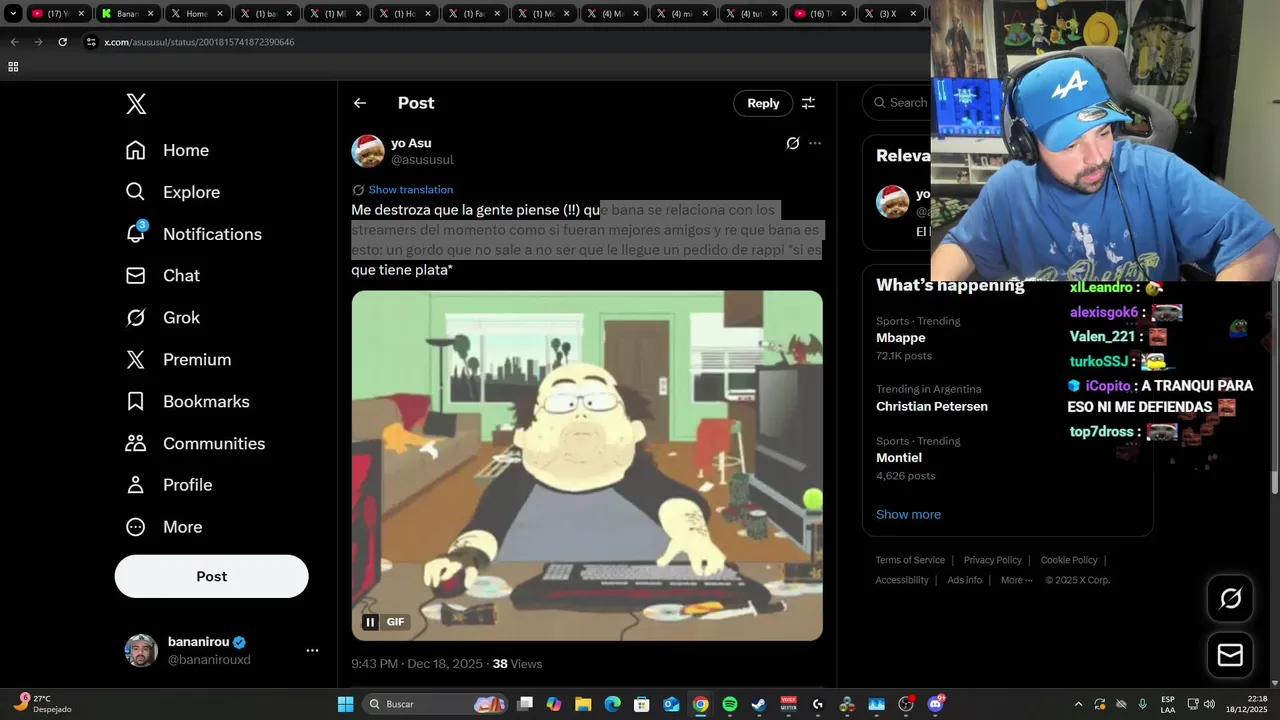Image resolution: width=1280 pixels, height=720 pixels.
Task: Open Spotify from the taskbar
Action: tap(730, 704)
